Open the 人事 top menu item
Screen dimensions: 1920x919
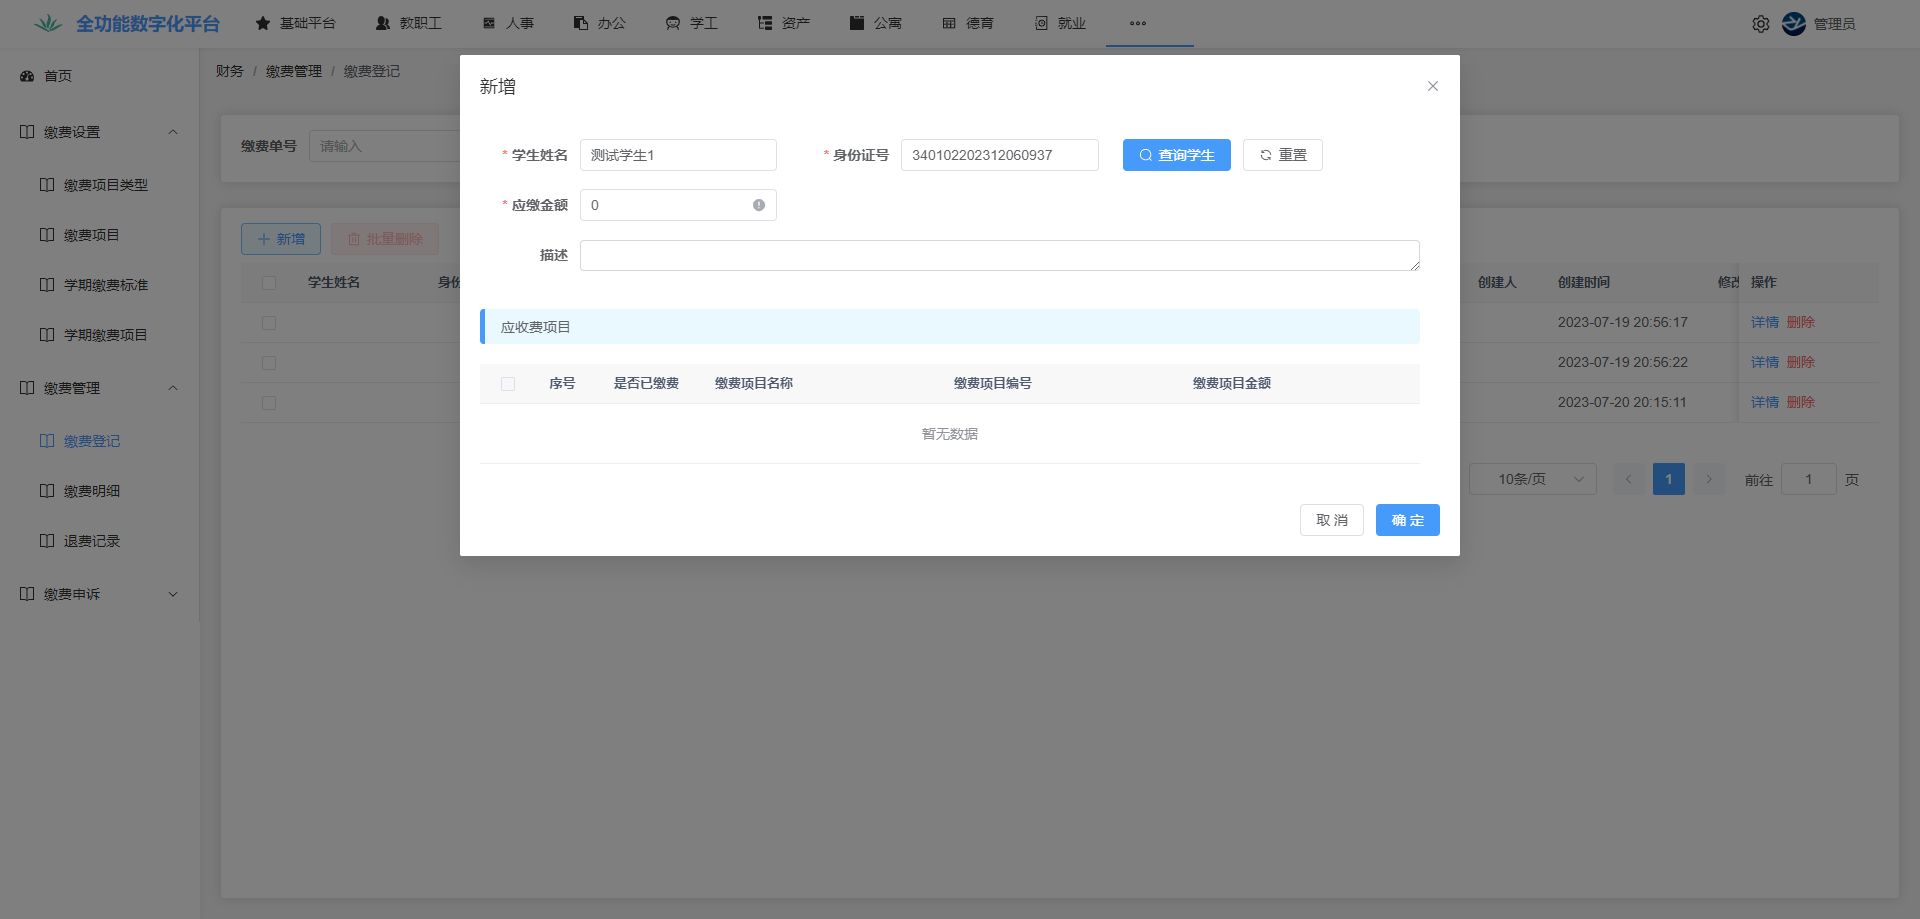[508, 23]
